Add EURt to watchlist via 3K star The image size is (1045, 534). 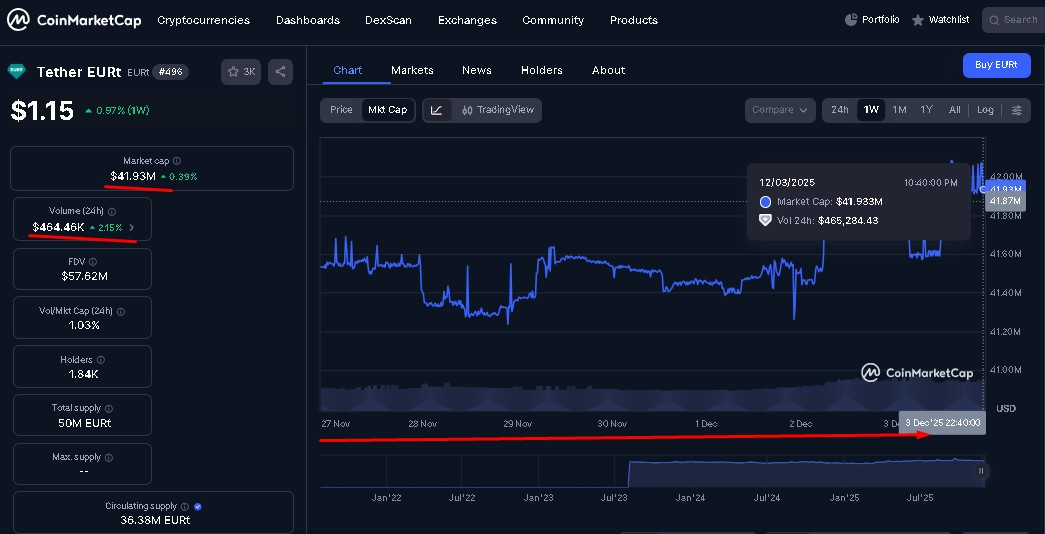pos(241,72)
